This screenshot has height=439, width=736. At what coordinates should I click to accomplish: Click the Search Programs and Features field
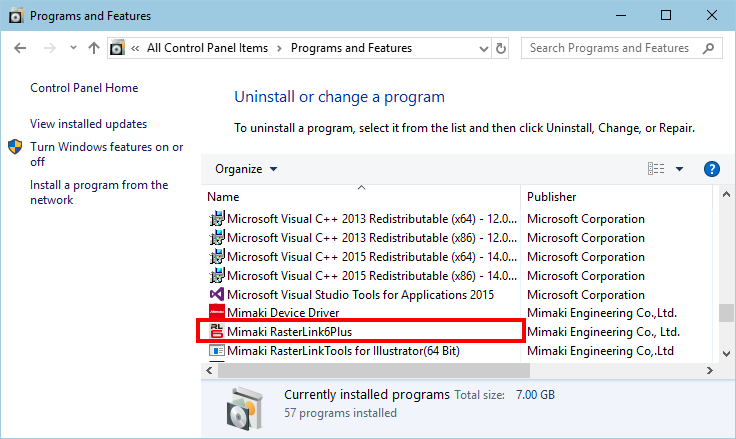pyautogui.click(x=610, y=48)
